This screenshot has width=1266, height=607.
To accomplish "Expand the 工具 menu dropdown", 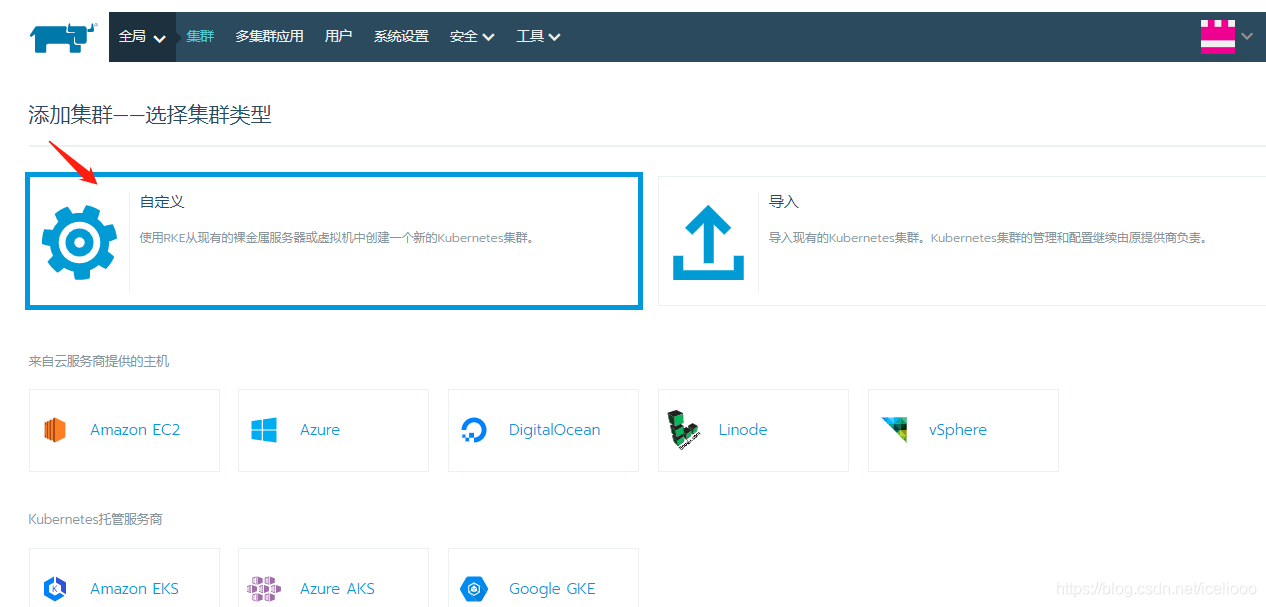I will [538, 35].
